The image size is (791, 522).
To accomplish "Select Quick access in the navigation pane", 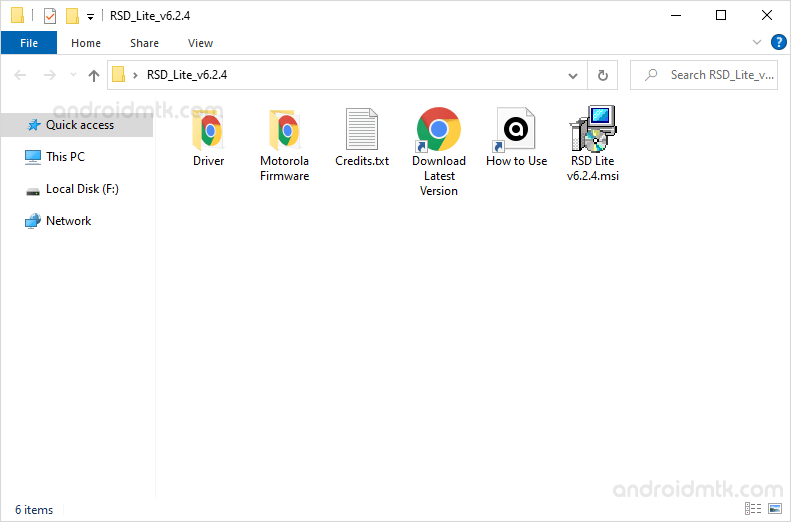I will click(77, 125).
